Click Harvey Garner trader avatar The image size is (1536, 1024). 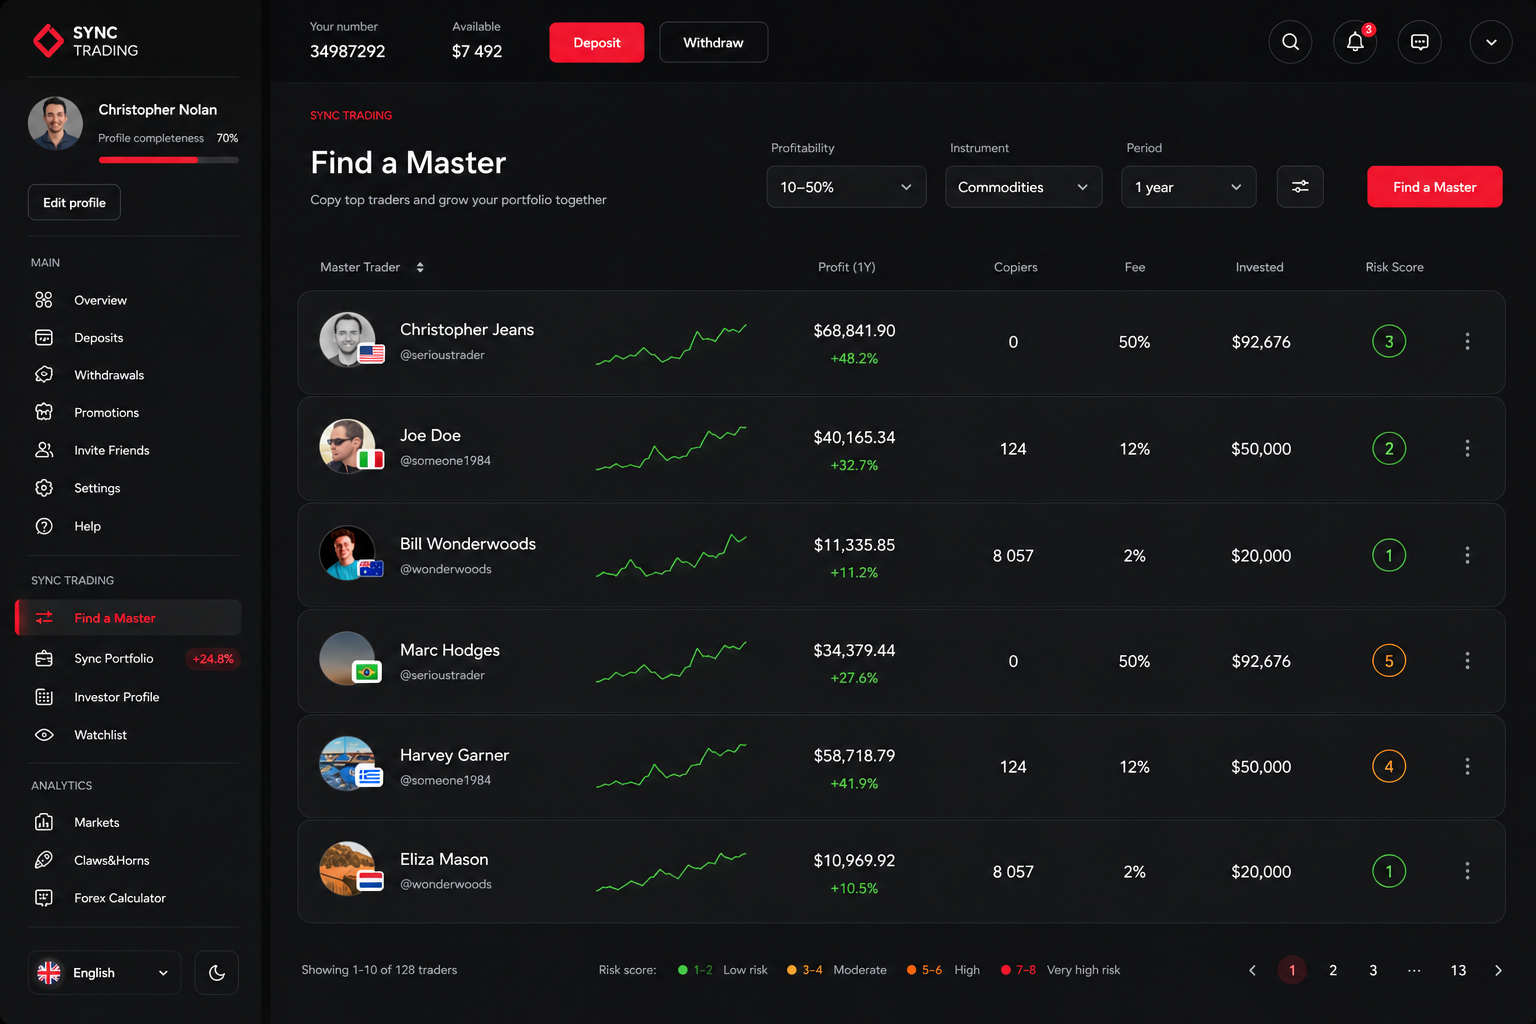point(348,764)
